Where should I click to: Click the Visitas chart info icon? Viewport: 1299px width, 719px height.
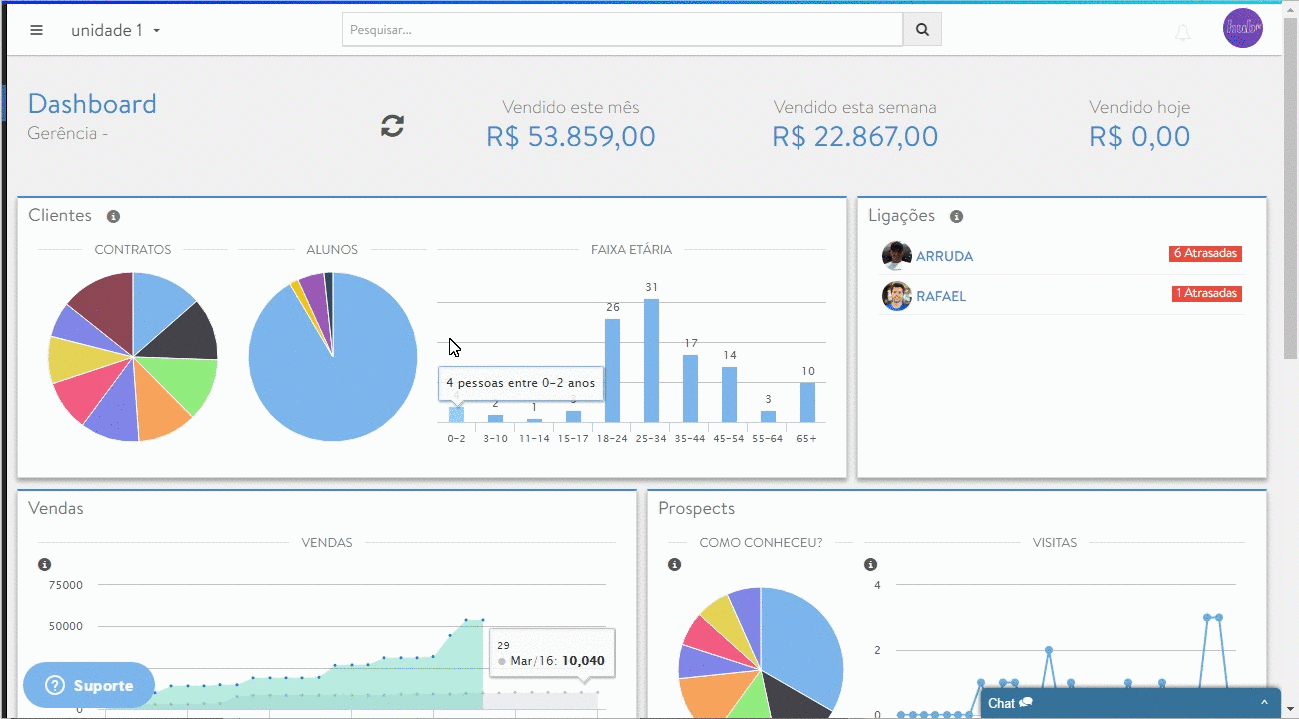pos(870,565)
